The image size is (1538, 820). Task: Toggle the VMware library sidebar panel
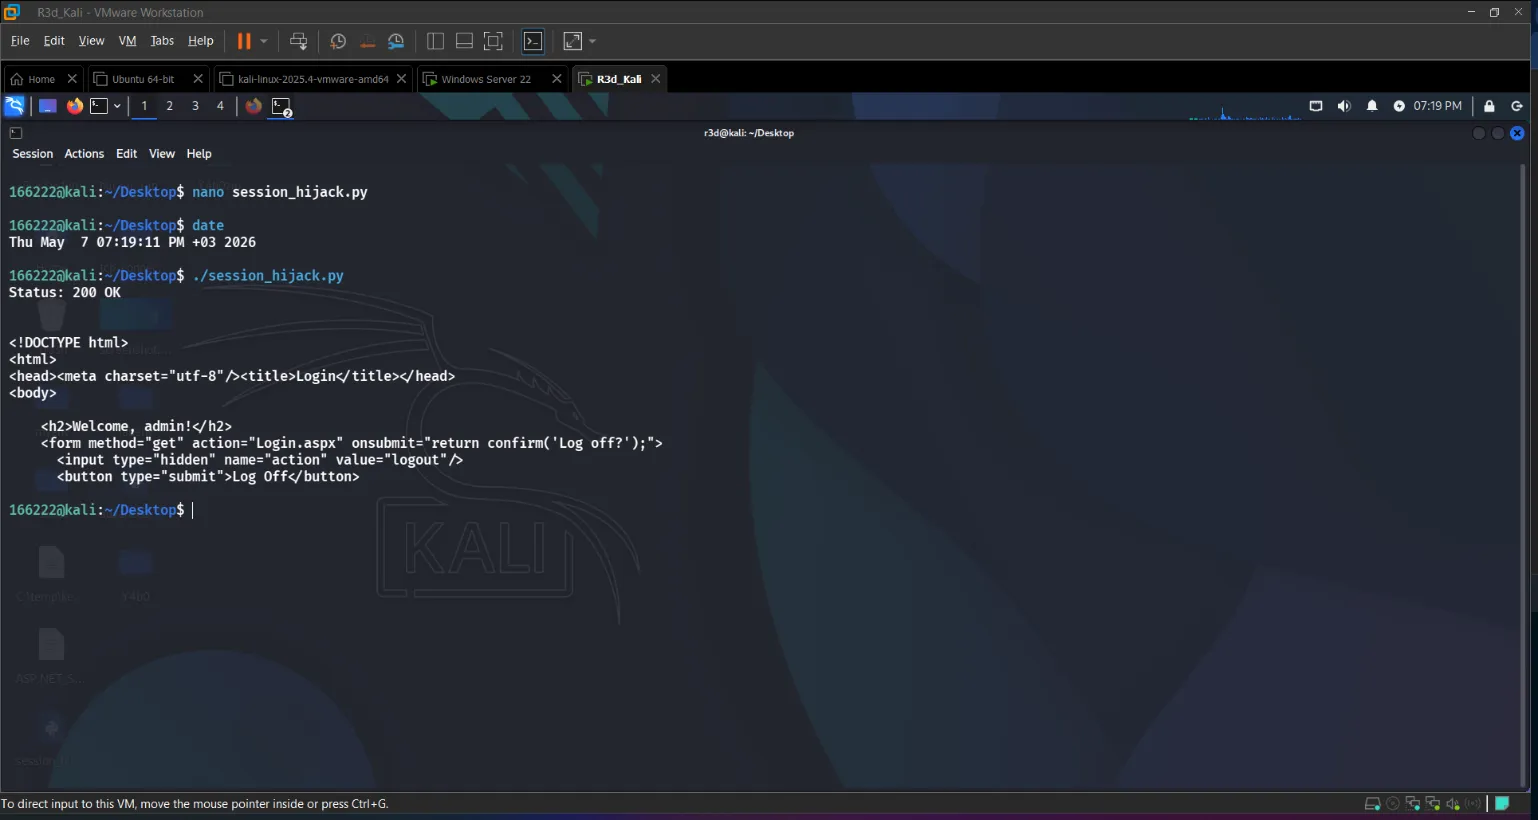point(435,41)
